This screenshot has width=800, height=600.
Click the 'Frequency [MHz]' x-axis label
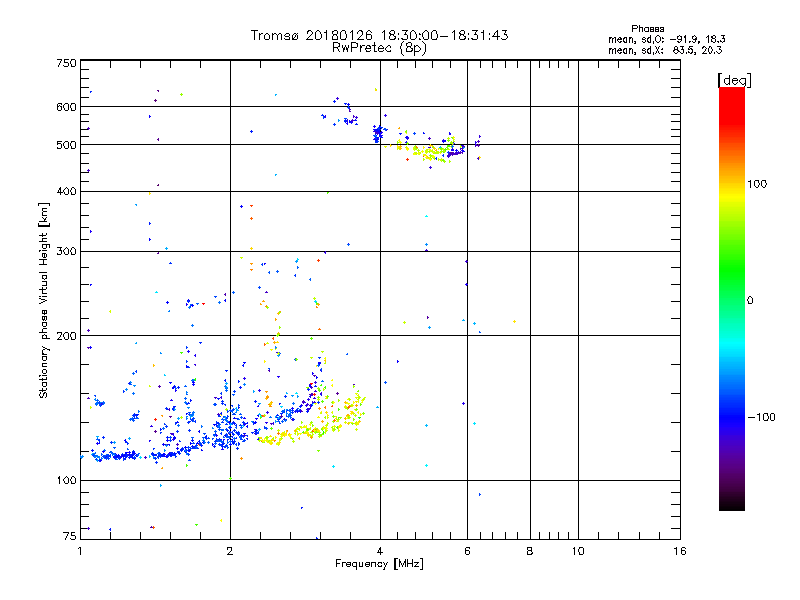379,564
